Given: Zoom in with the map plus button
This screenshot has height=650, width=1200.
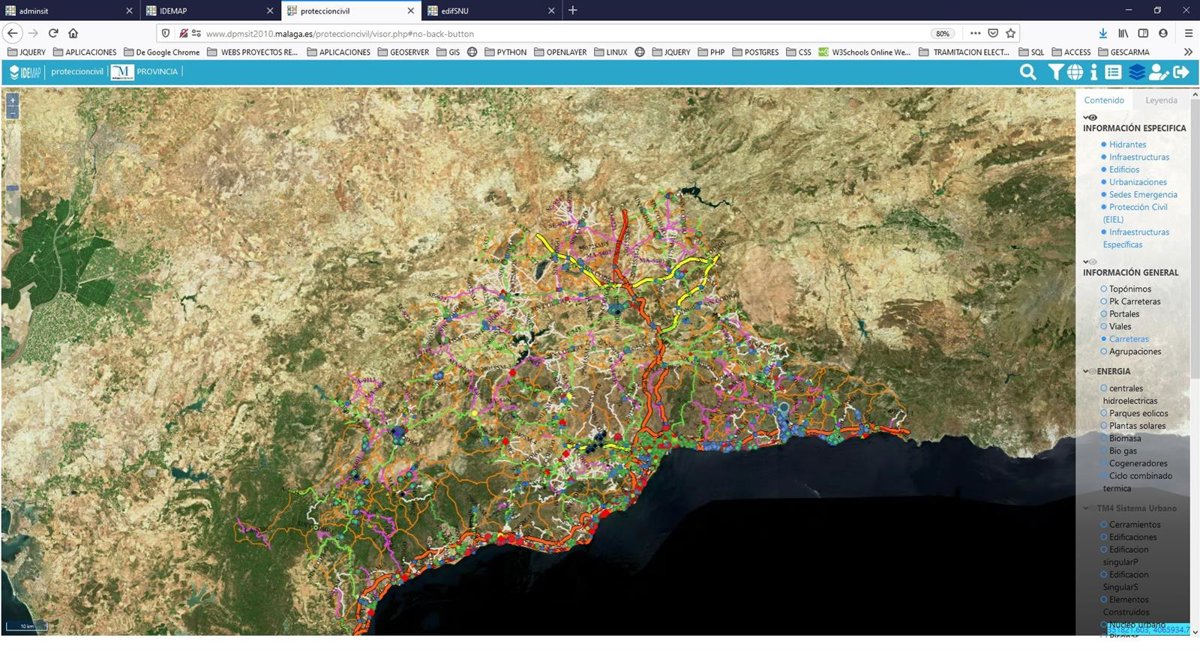Looking at the screenshot, I should tap(12, 101).
